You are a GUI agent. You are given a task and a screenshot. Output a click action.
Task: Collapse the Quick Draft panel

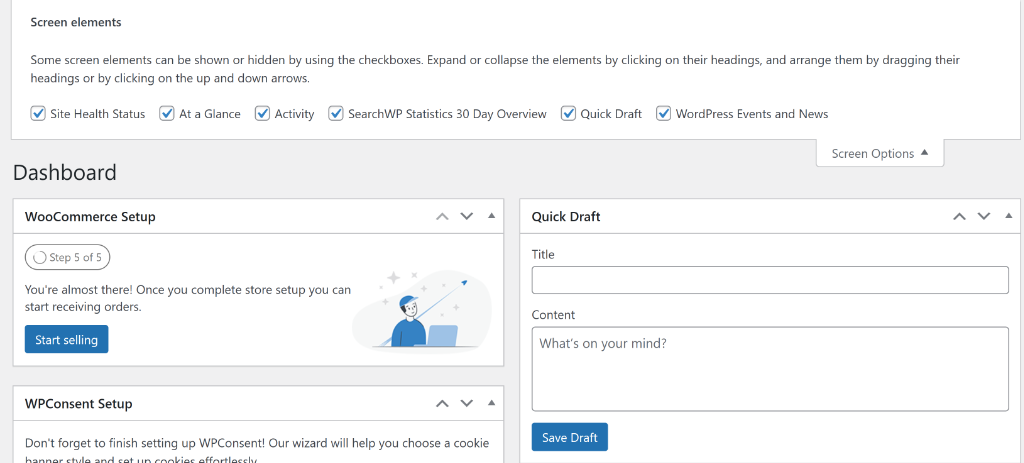[1009, 216]
